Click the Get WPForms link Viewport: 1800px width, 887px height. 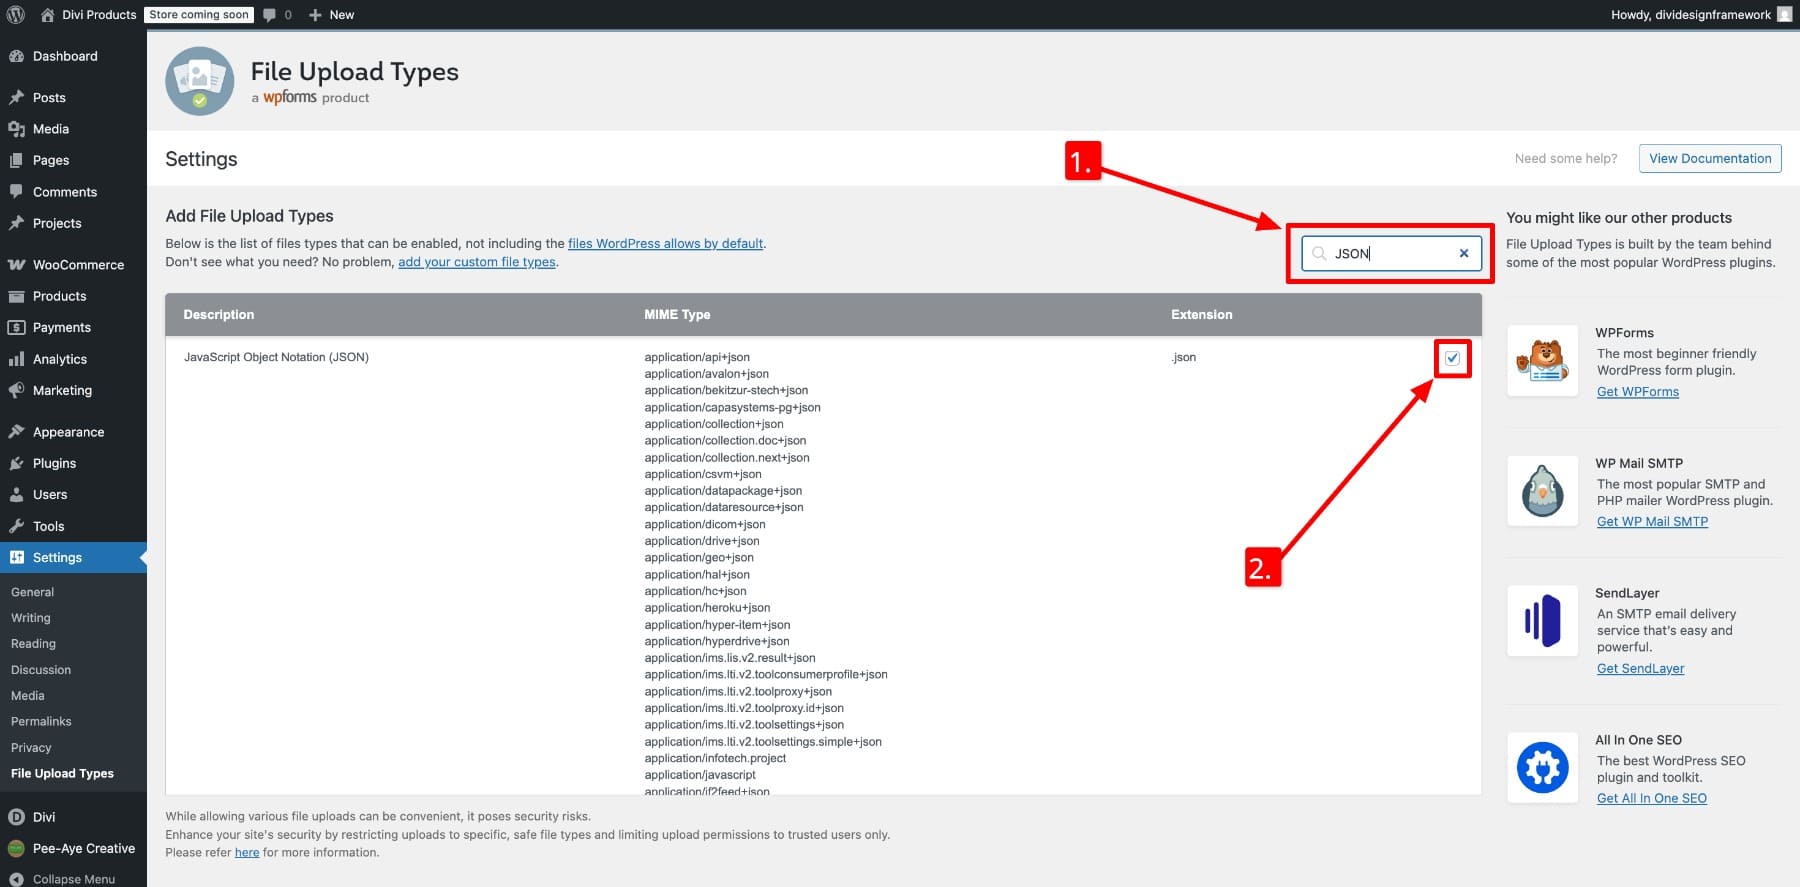(1637, 392)
